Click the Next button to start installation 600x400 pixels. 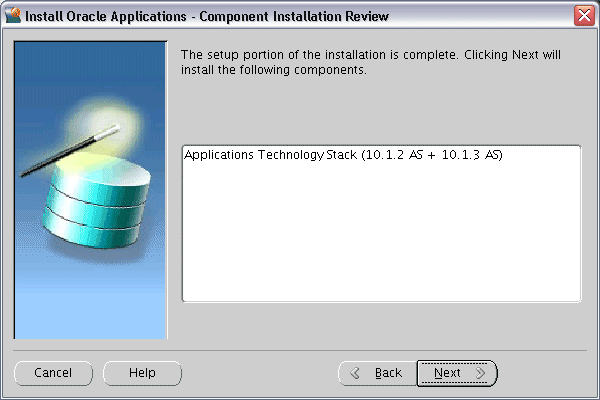coord(457,373)
